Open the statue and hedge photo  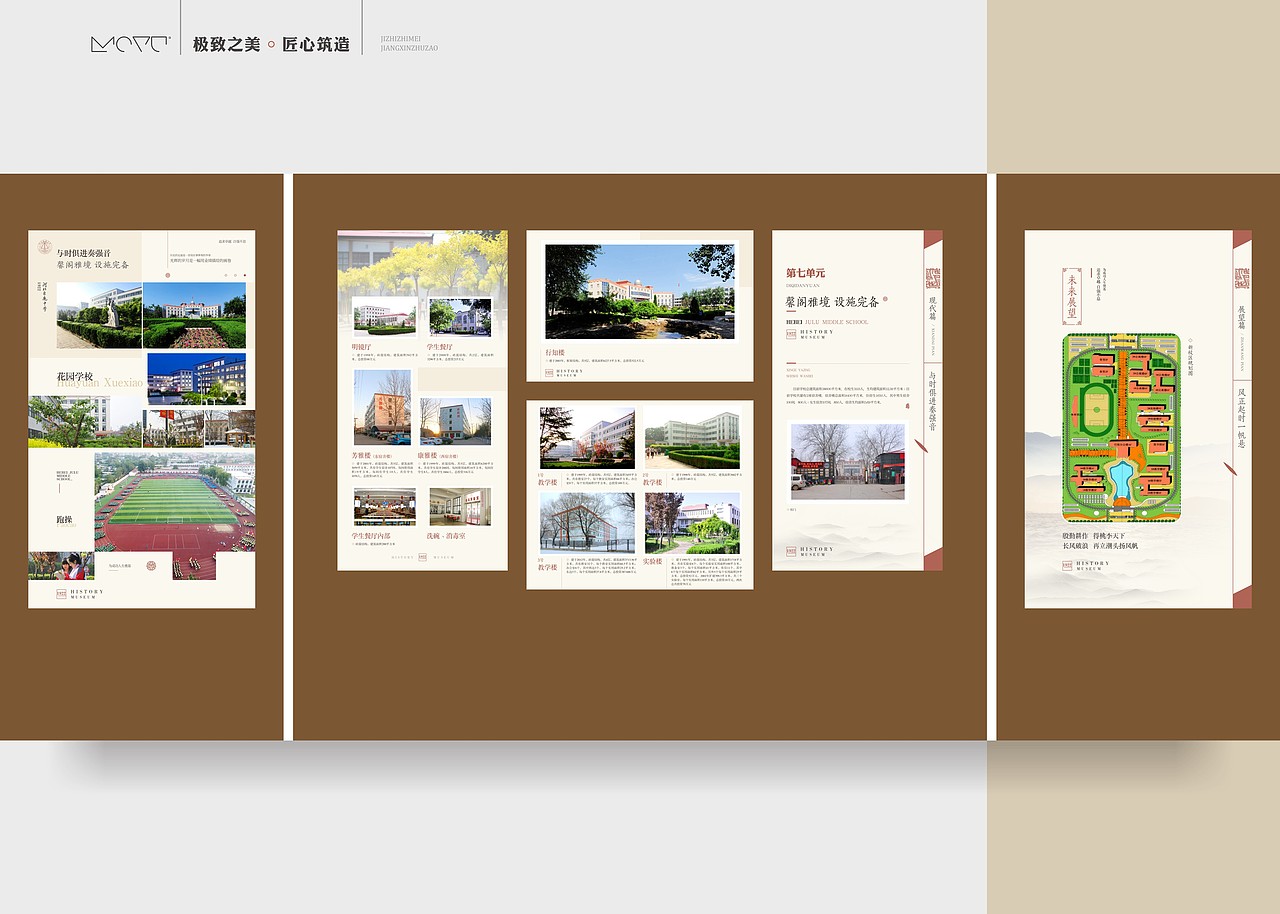99,315
